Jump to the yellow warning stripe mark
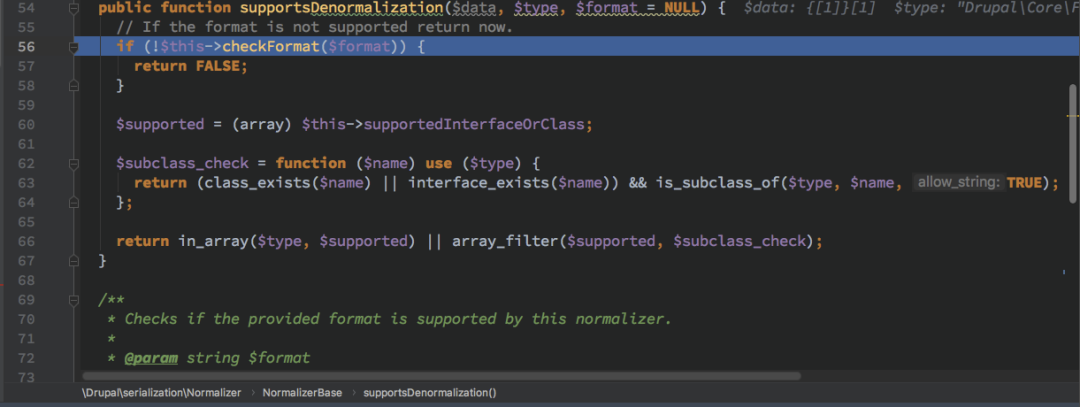Screen dimensions: 1080x407 [1072, 116]
